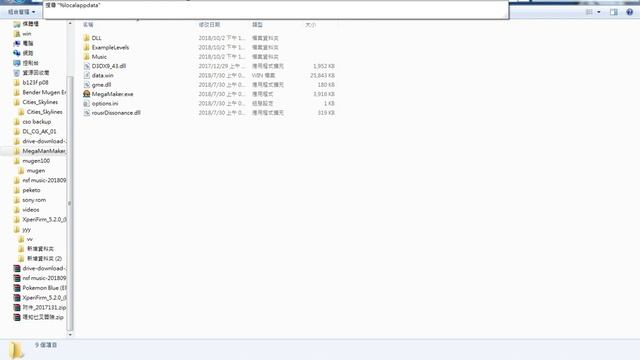This screenshot has height=360, width=640.
Task: Open the win user folder icon
Action: [x=17, y=34]
